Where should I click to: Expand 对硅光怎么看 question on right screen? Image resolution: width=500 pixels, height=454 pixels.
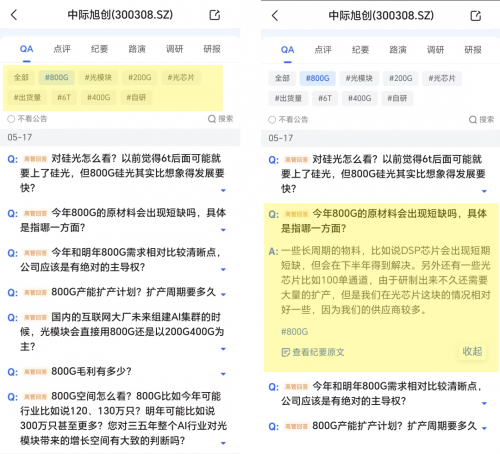tap(484, 191)
